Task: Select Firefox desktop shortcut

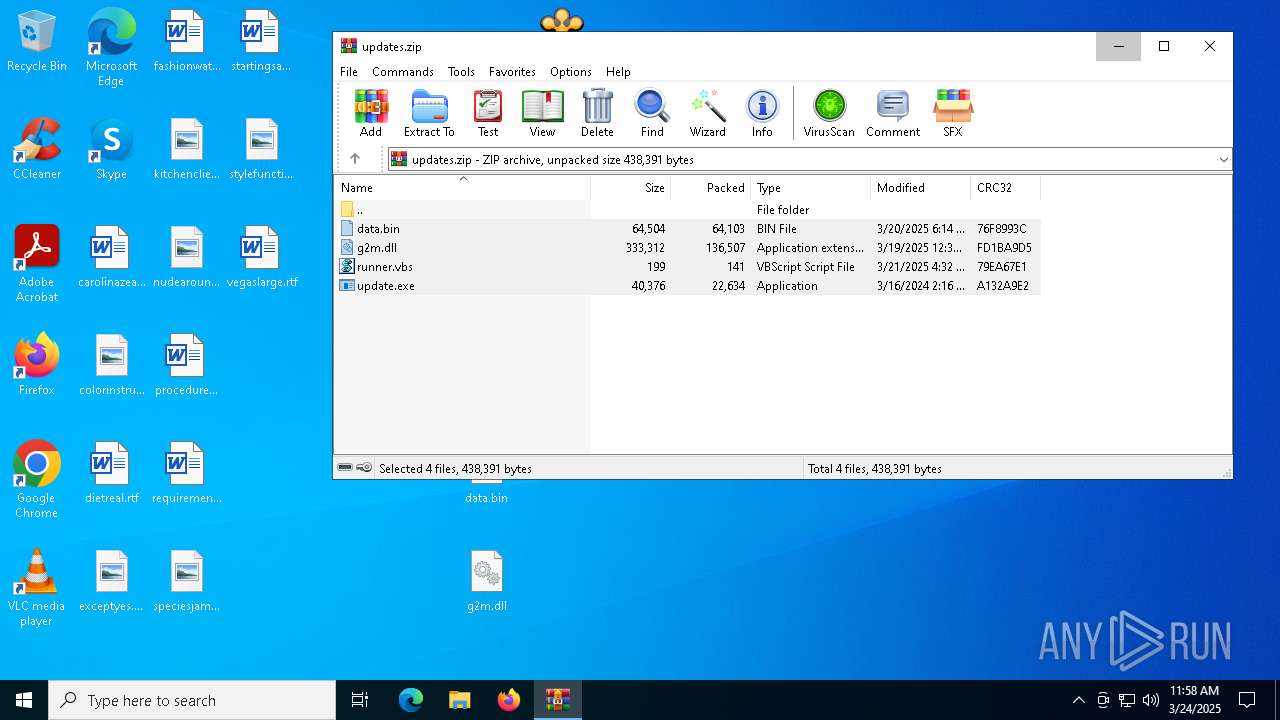Action: tap(37, 365)
